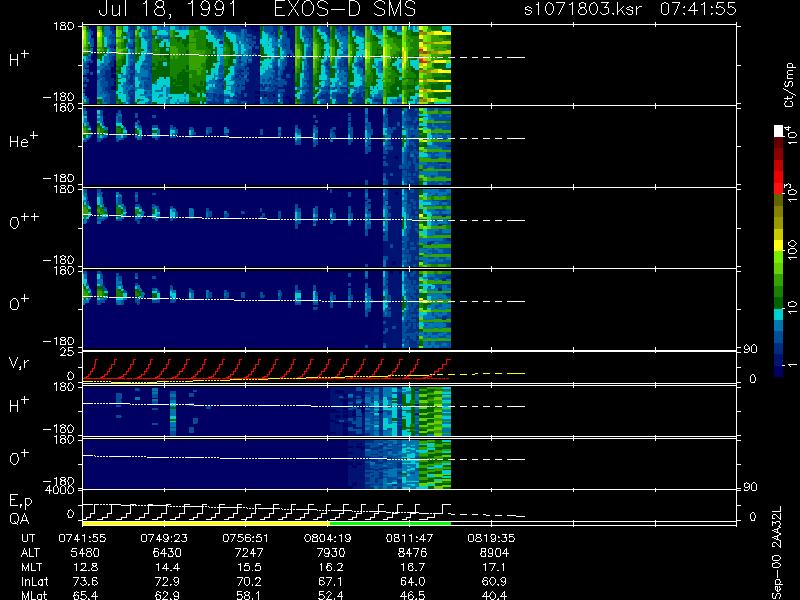Click the InLat value '60.9'
The image size is (800, 600).
coord(494,581)
